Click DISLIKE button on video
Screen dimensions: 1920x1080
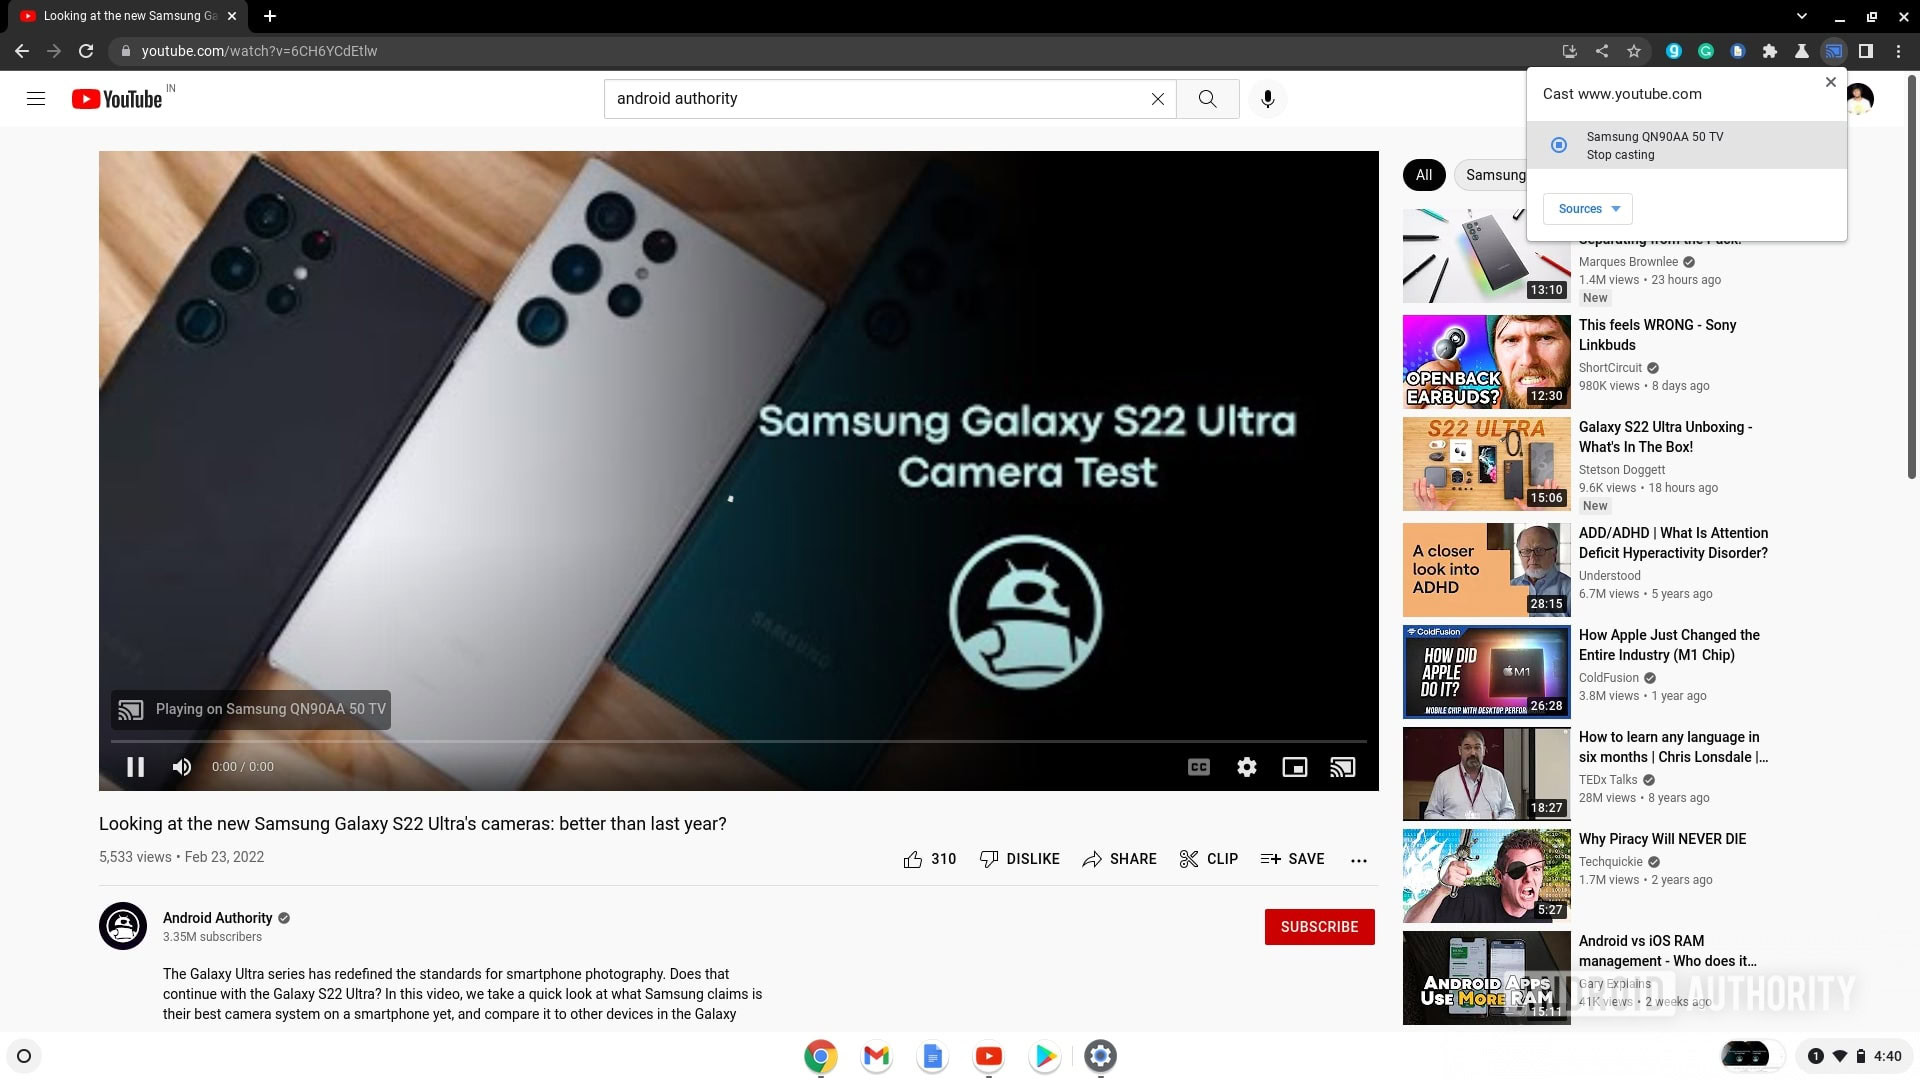1018,858
